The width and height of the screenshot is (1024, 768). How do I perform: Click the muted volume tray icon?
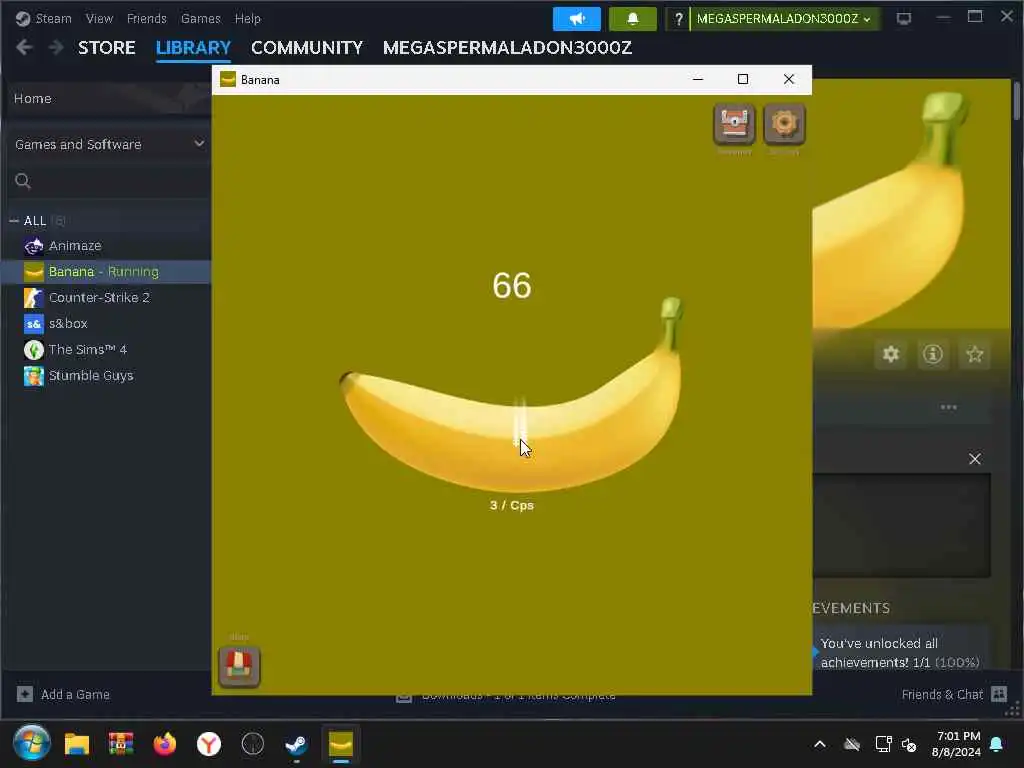(x=909, y=744)
